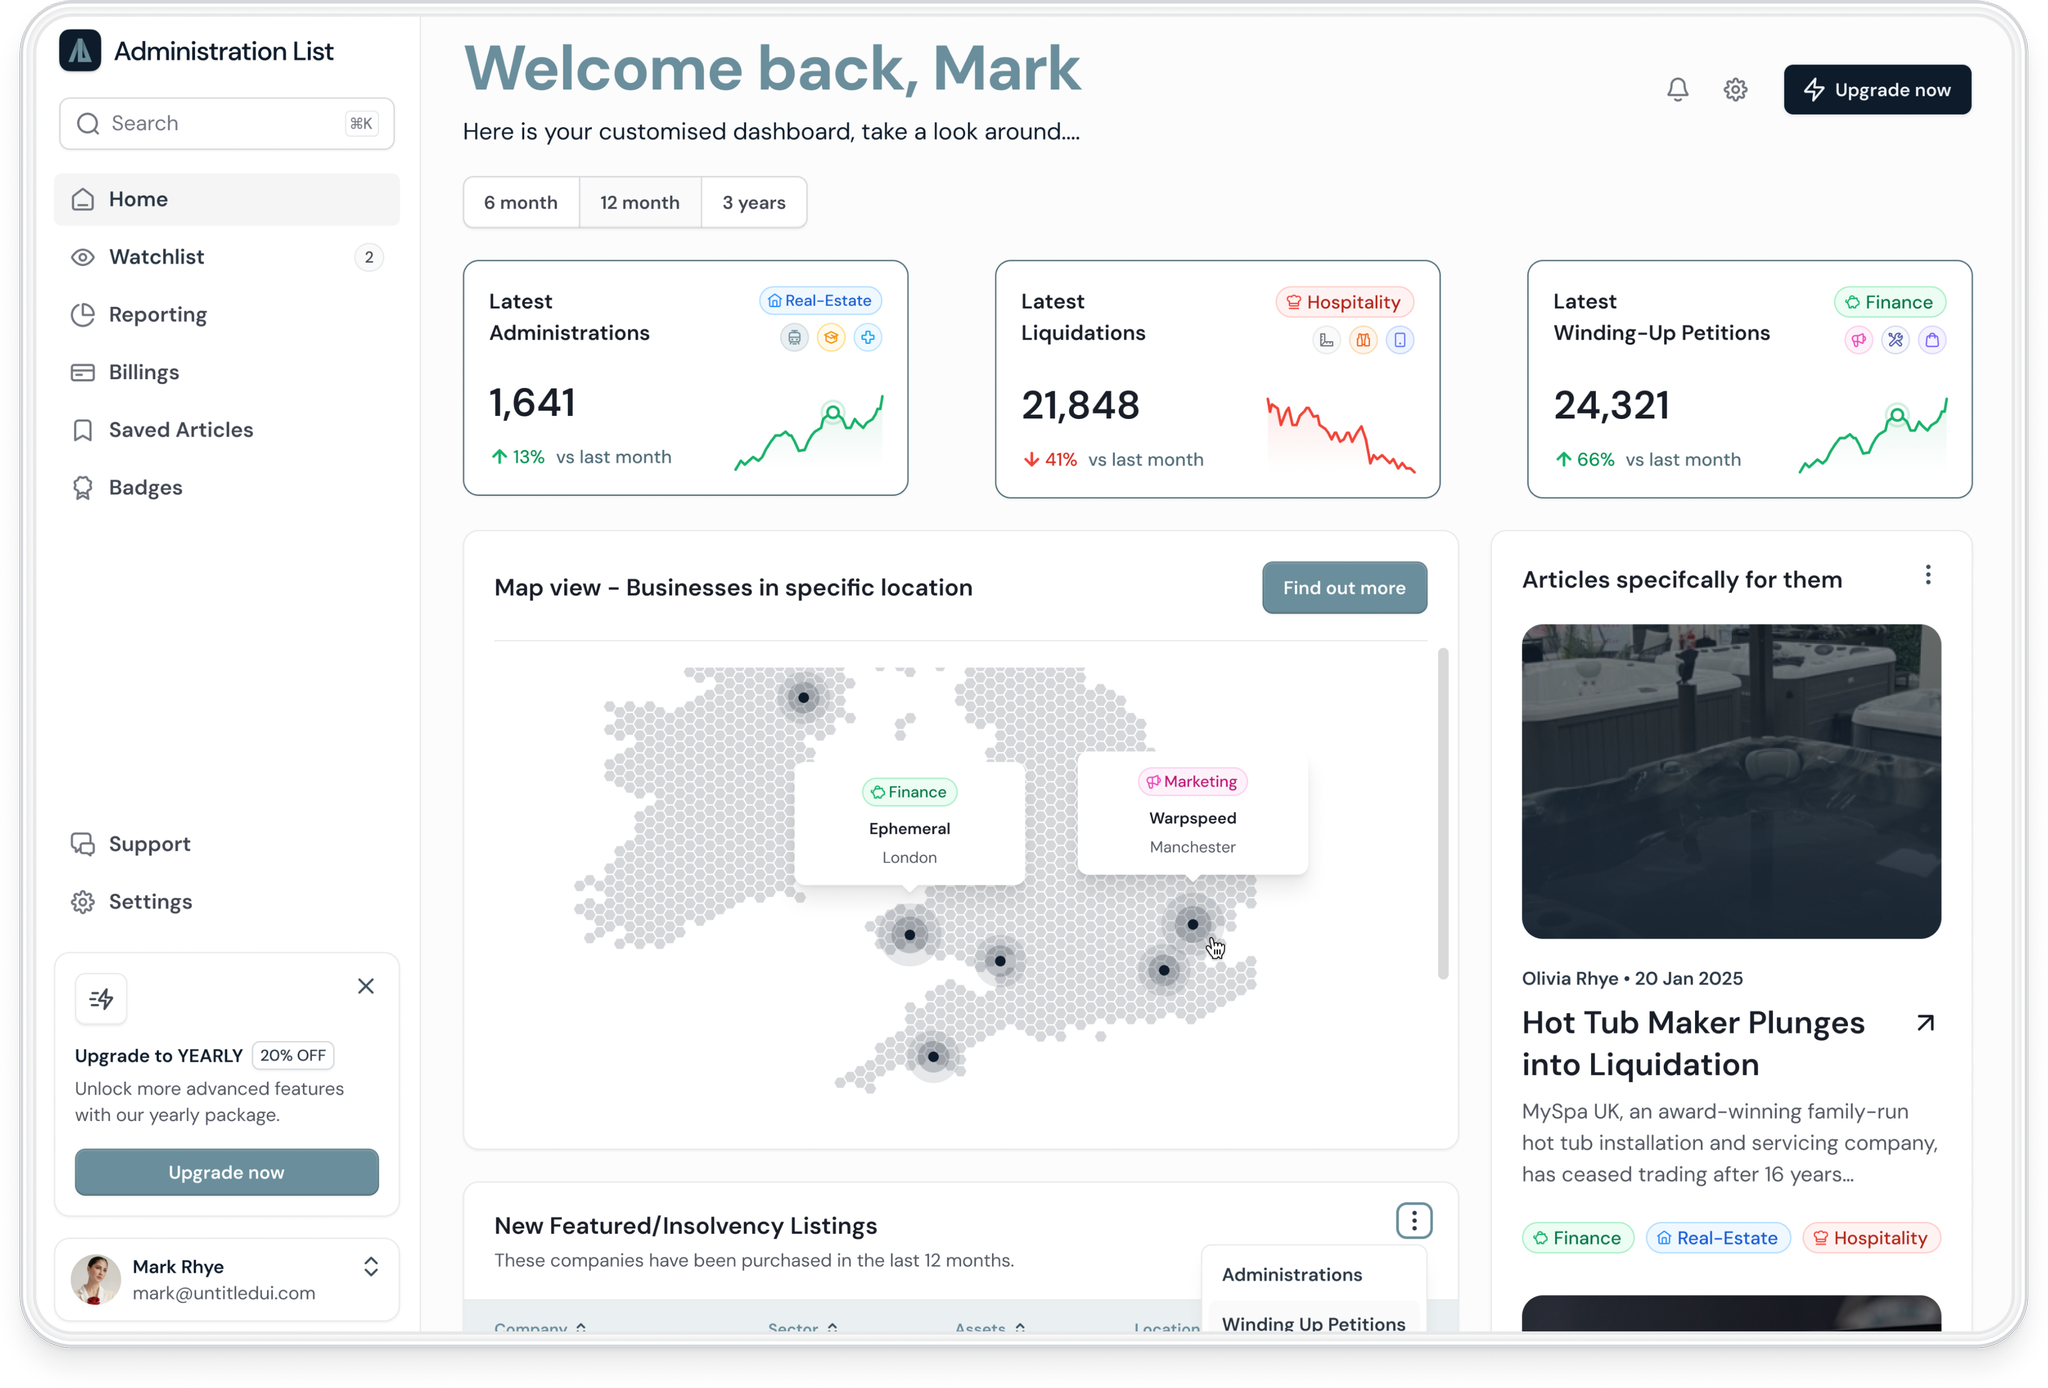Viewport: 2048px width, 1388px height.
Task: Click the Find out more button
Action: point(1343,588)
